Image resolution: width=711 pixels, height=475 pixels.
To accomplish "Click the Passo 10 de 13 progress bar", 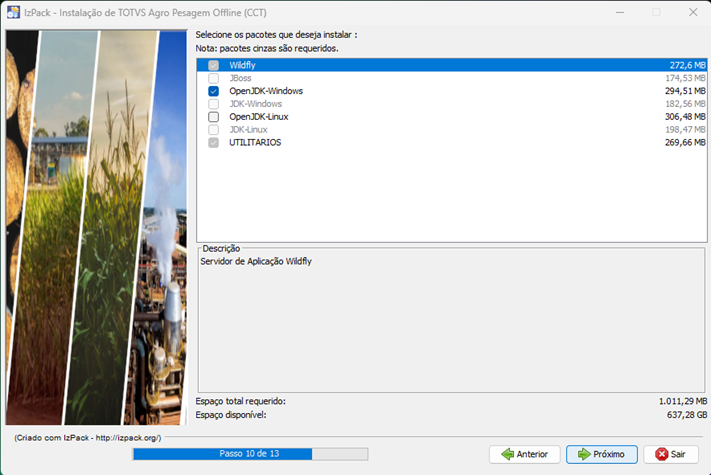I will coord(250,454).
